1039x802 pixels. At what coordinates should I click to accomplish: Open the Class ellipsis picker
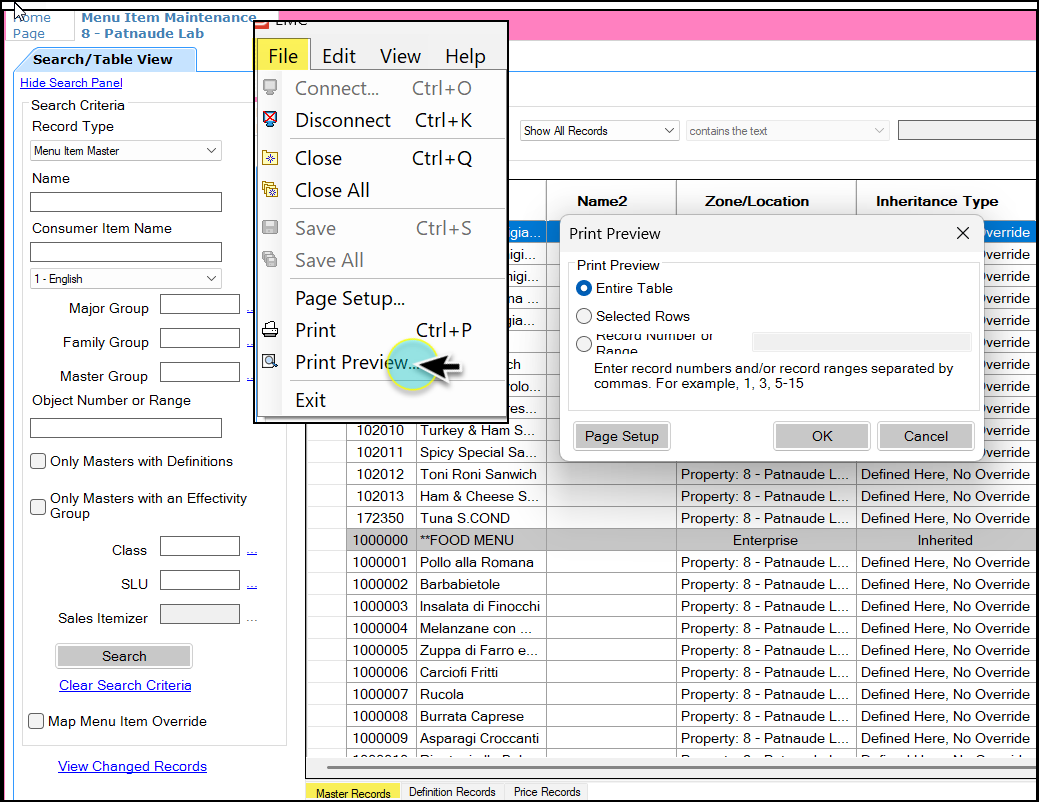pyautogui.click(x=251, y=551)
